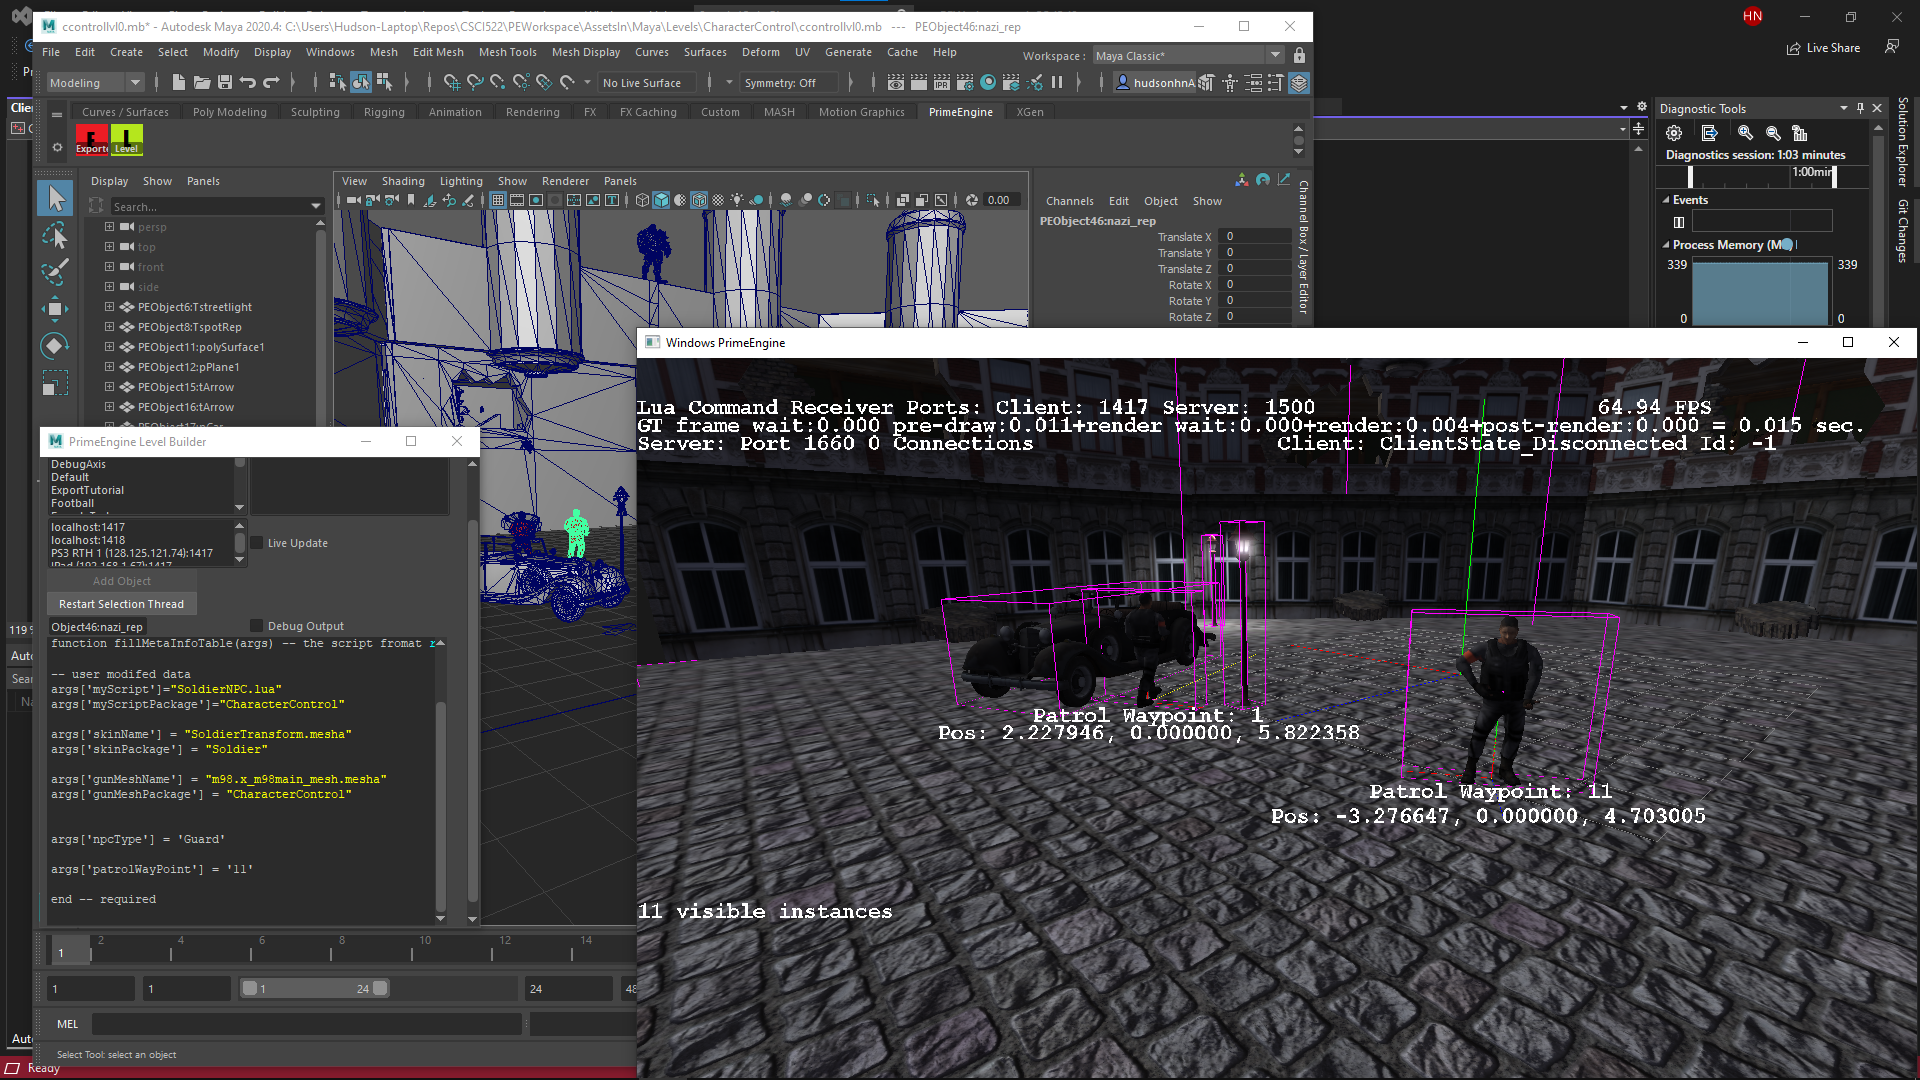Click the MEL script language toggle button
Viewport: 1920px width, 1080px height.
67,1024
